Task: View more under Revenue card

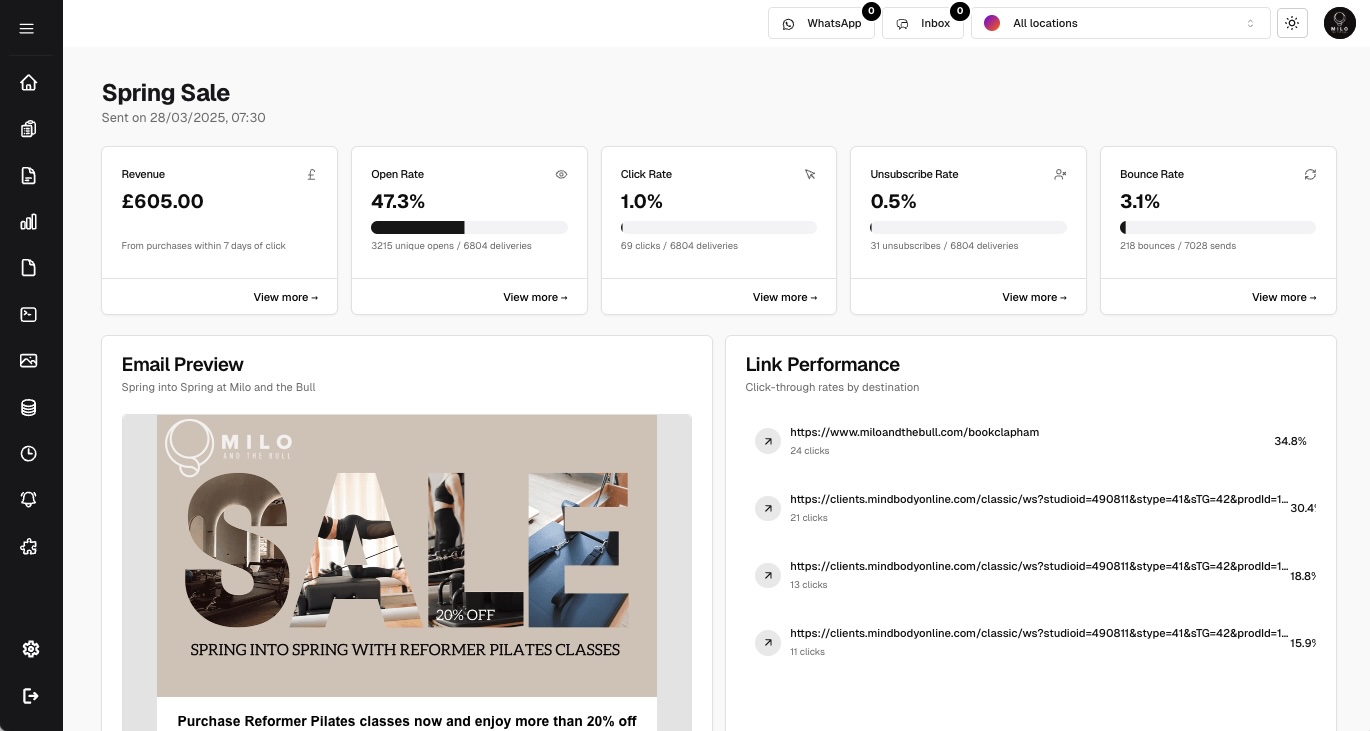Action: (285, 297)
